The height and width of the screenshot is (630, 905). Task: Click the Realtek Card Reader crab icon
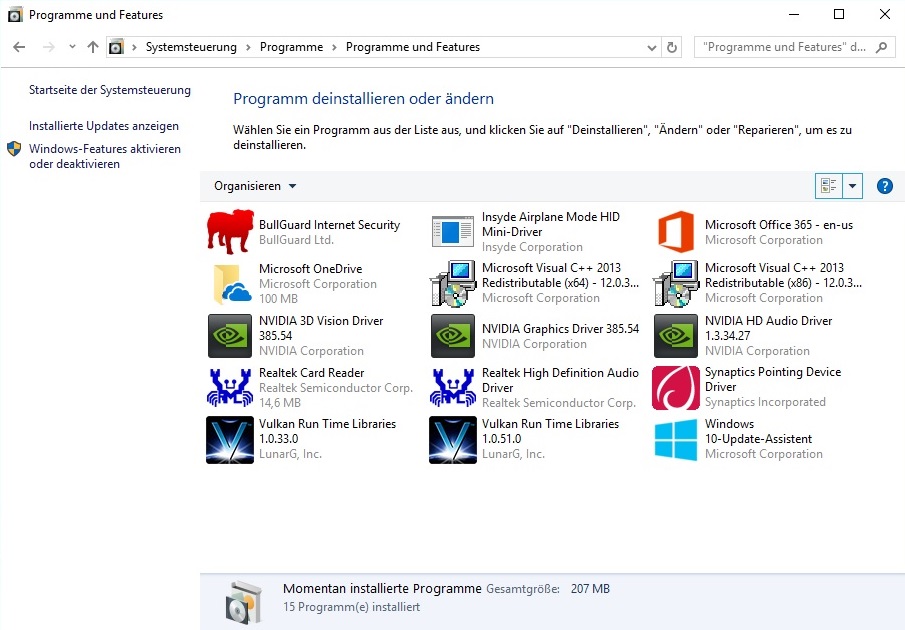[230, 388]
